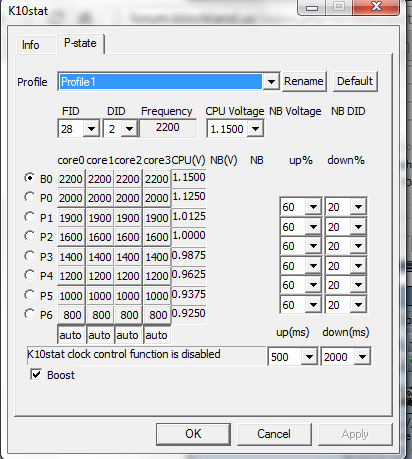The width and height of the screenshot is (412, 459).
Task: Click the Frequency field showing 2200
Action: point(168,128)
